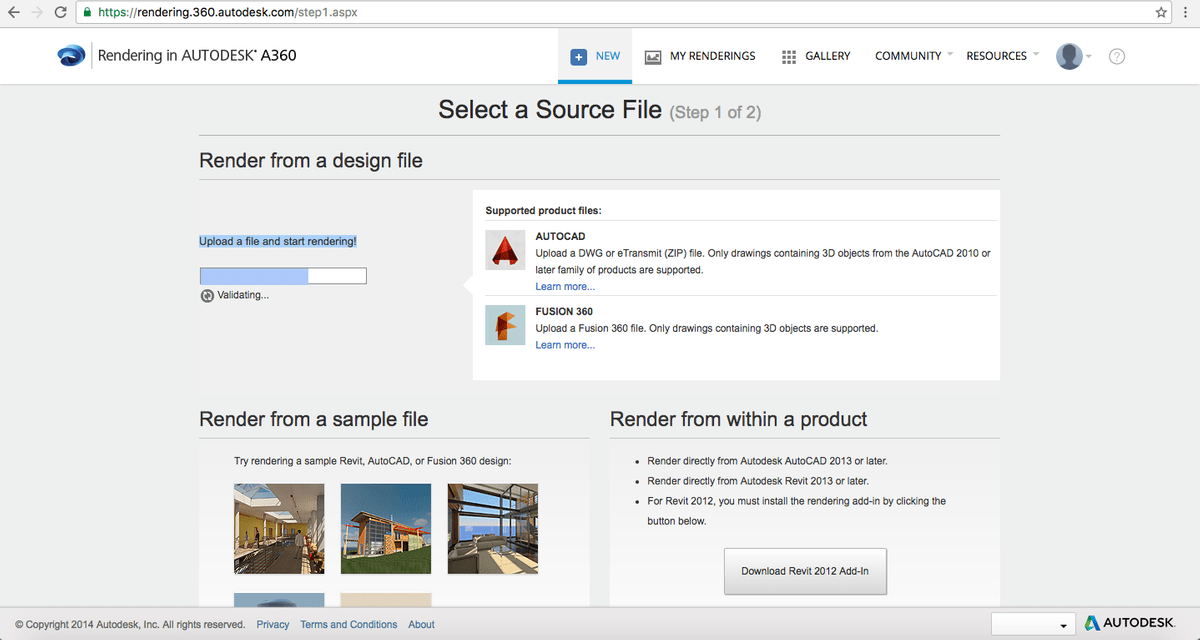Click the 'Render from a sample file' heading
1200x640 pixels.
314,420
